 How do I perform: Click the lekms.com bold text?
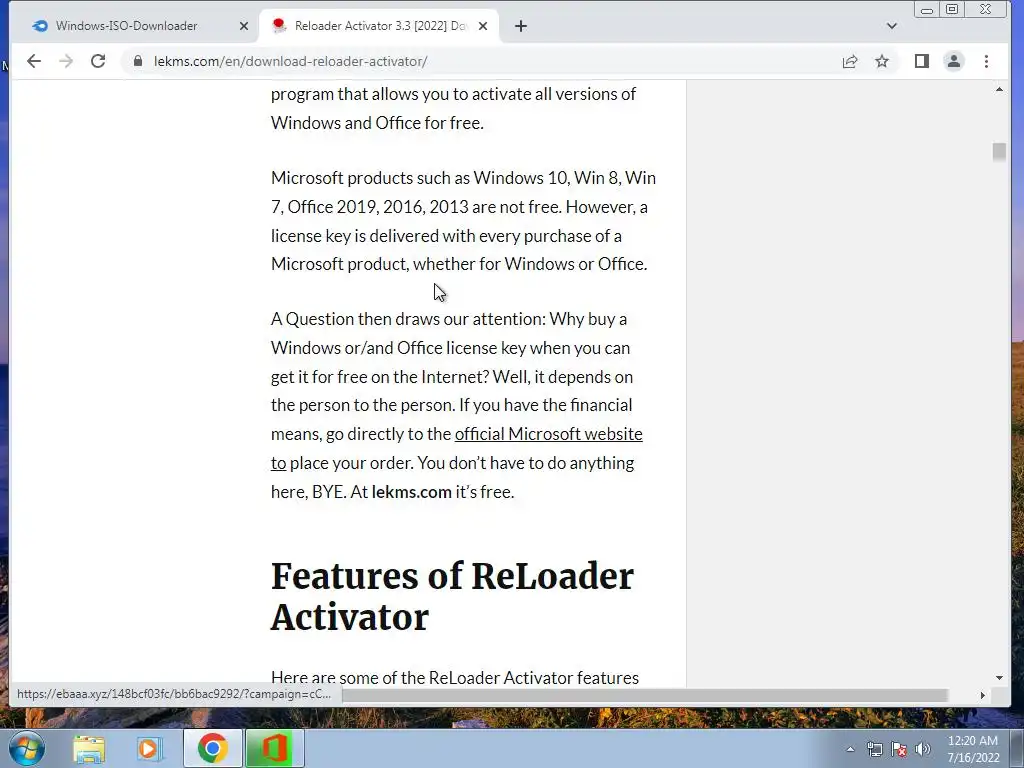[x=411, y=492]
